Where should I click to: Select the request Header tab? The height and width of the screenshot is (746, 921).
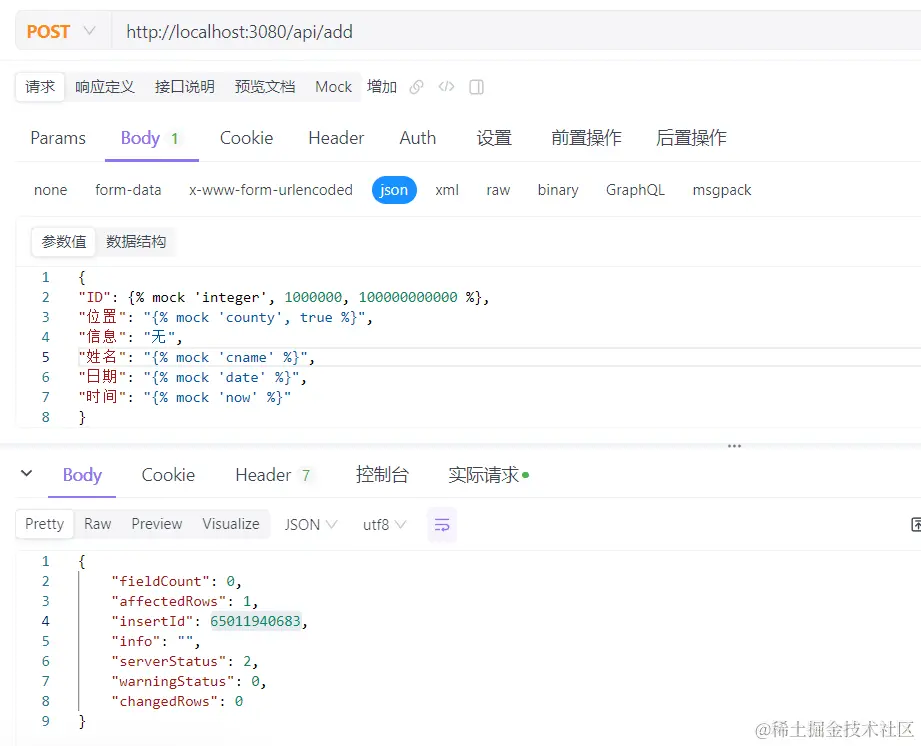click(337, 138)
